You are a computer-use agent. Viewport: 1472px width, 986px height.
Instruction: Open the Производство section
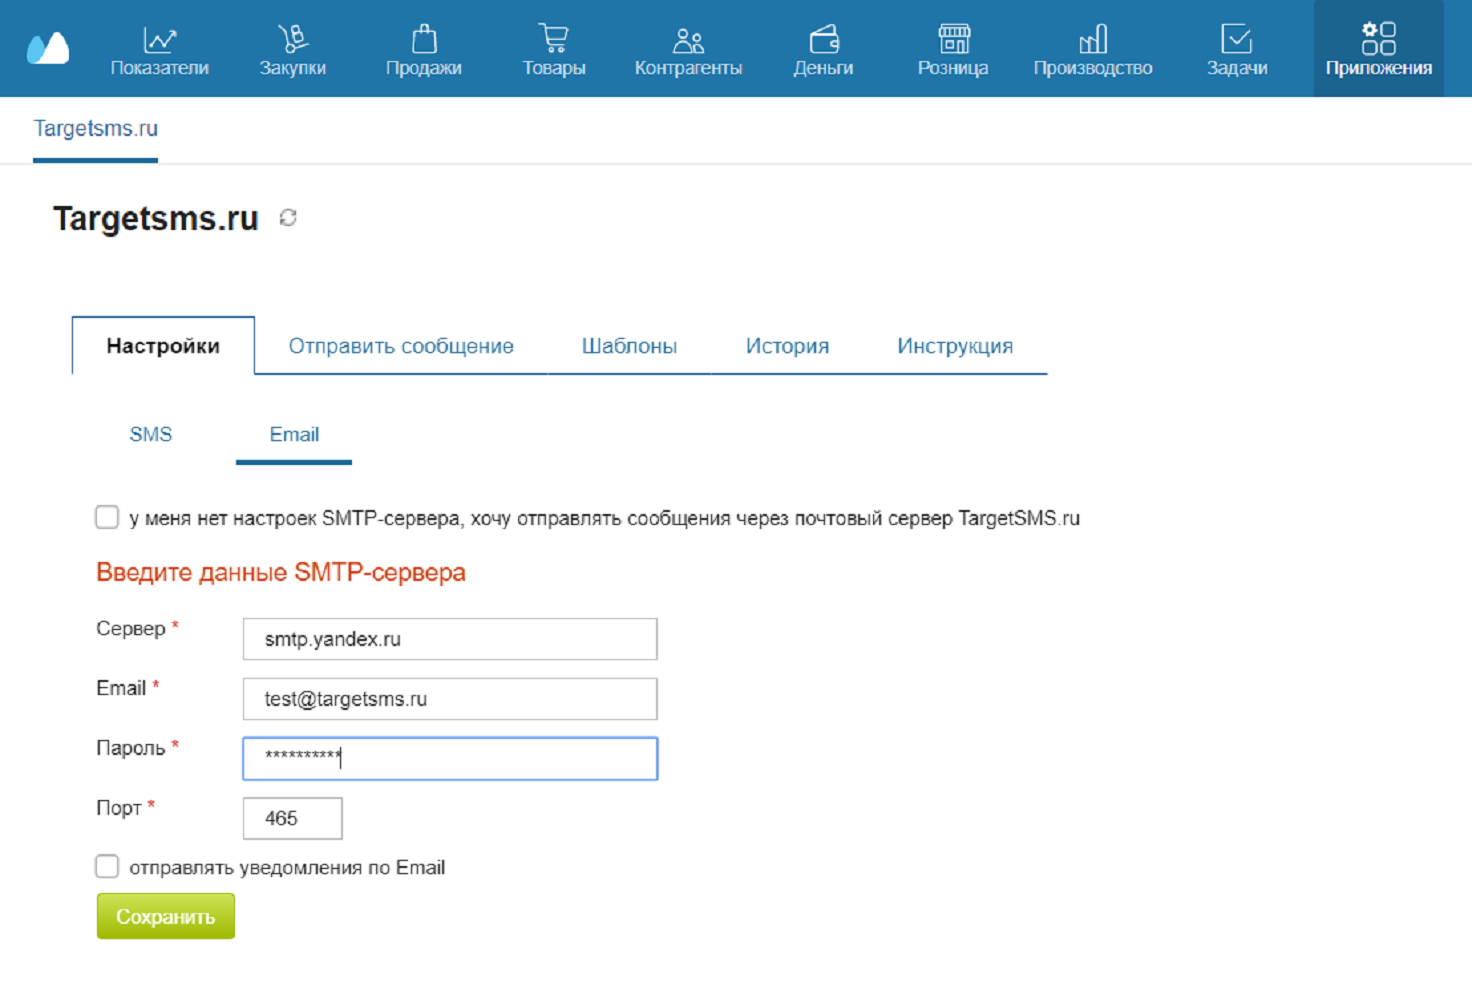1093,50
